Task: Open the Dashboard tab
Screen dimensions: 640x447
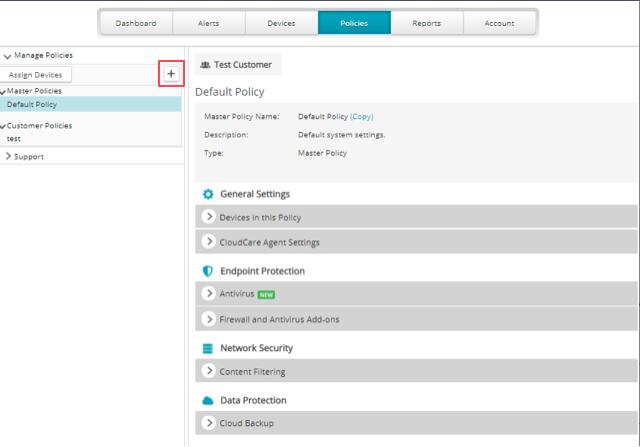Action: tap(135, 22)
